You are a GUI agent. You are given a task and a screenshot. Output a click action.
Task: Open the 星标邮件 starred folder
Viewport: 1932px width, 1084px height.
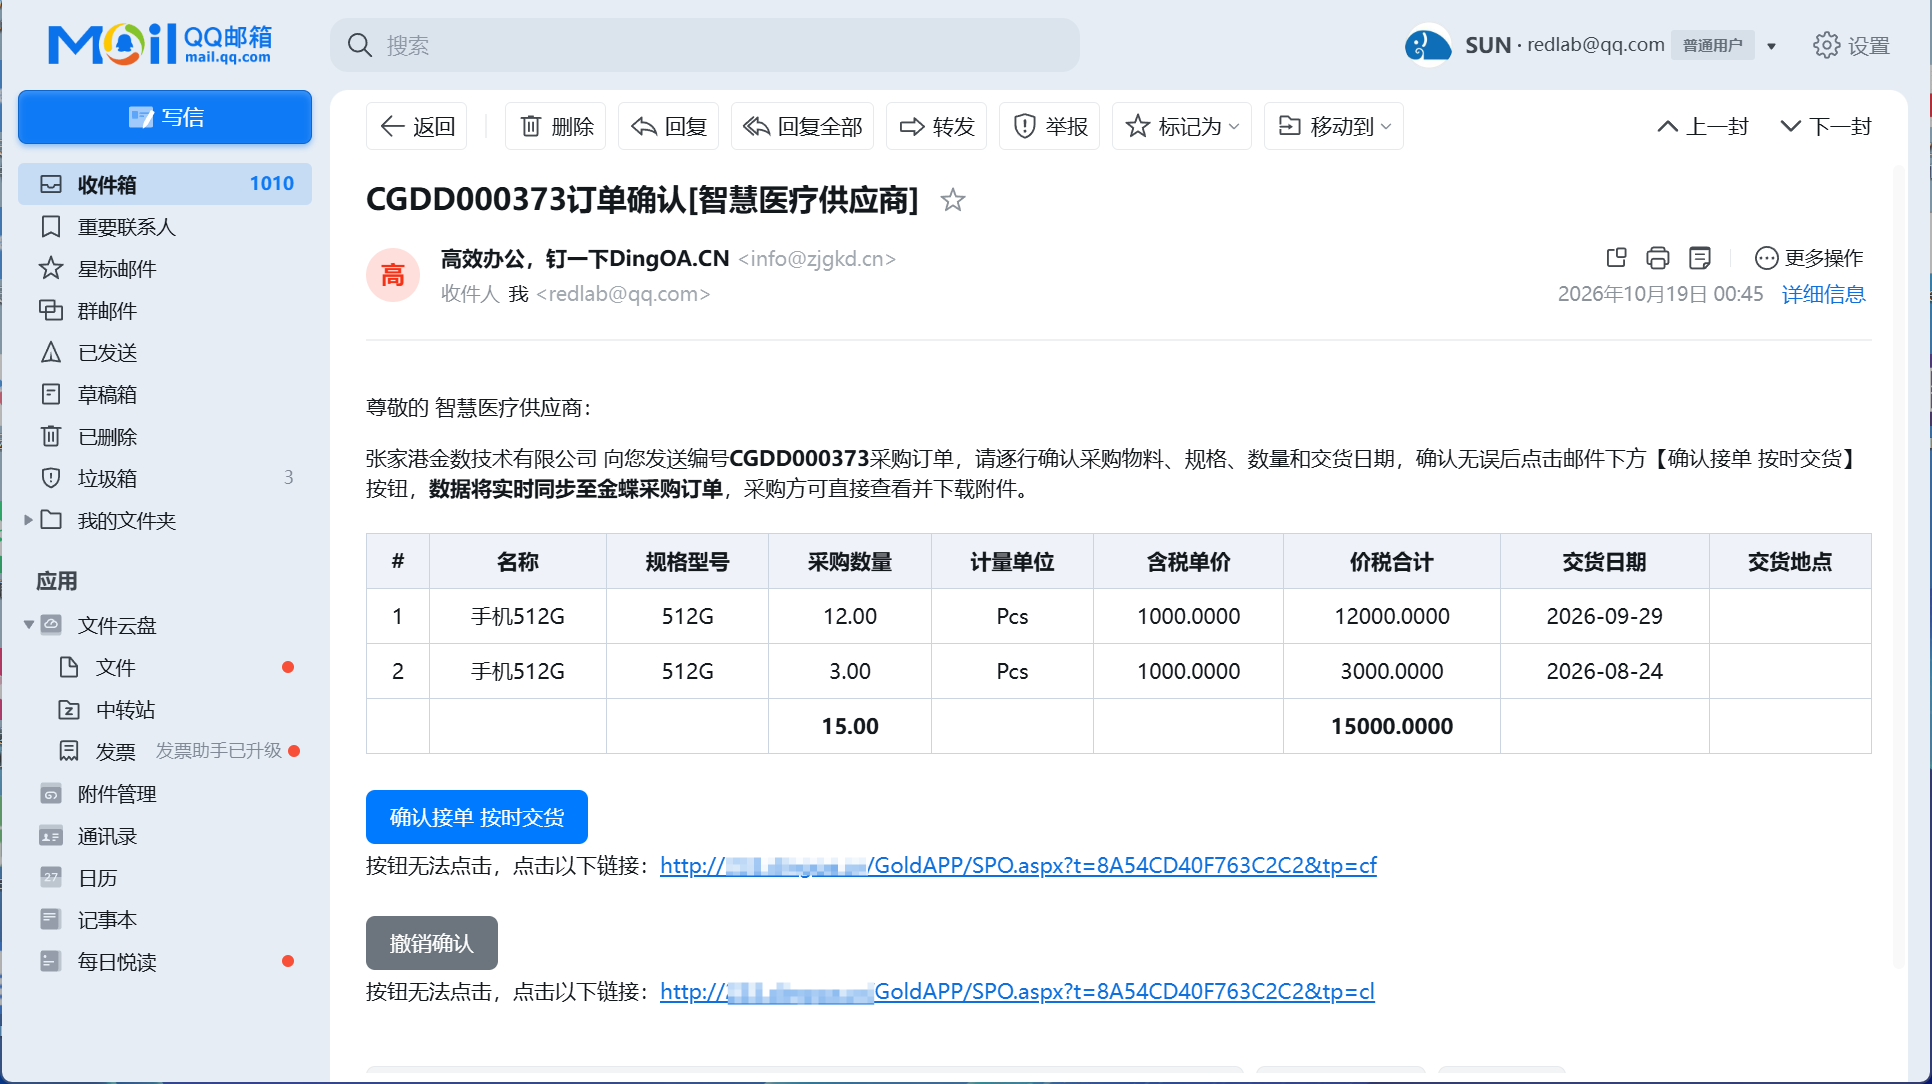pyautogui.click(x=165, y=269)
